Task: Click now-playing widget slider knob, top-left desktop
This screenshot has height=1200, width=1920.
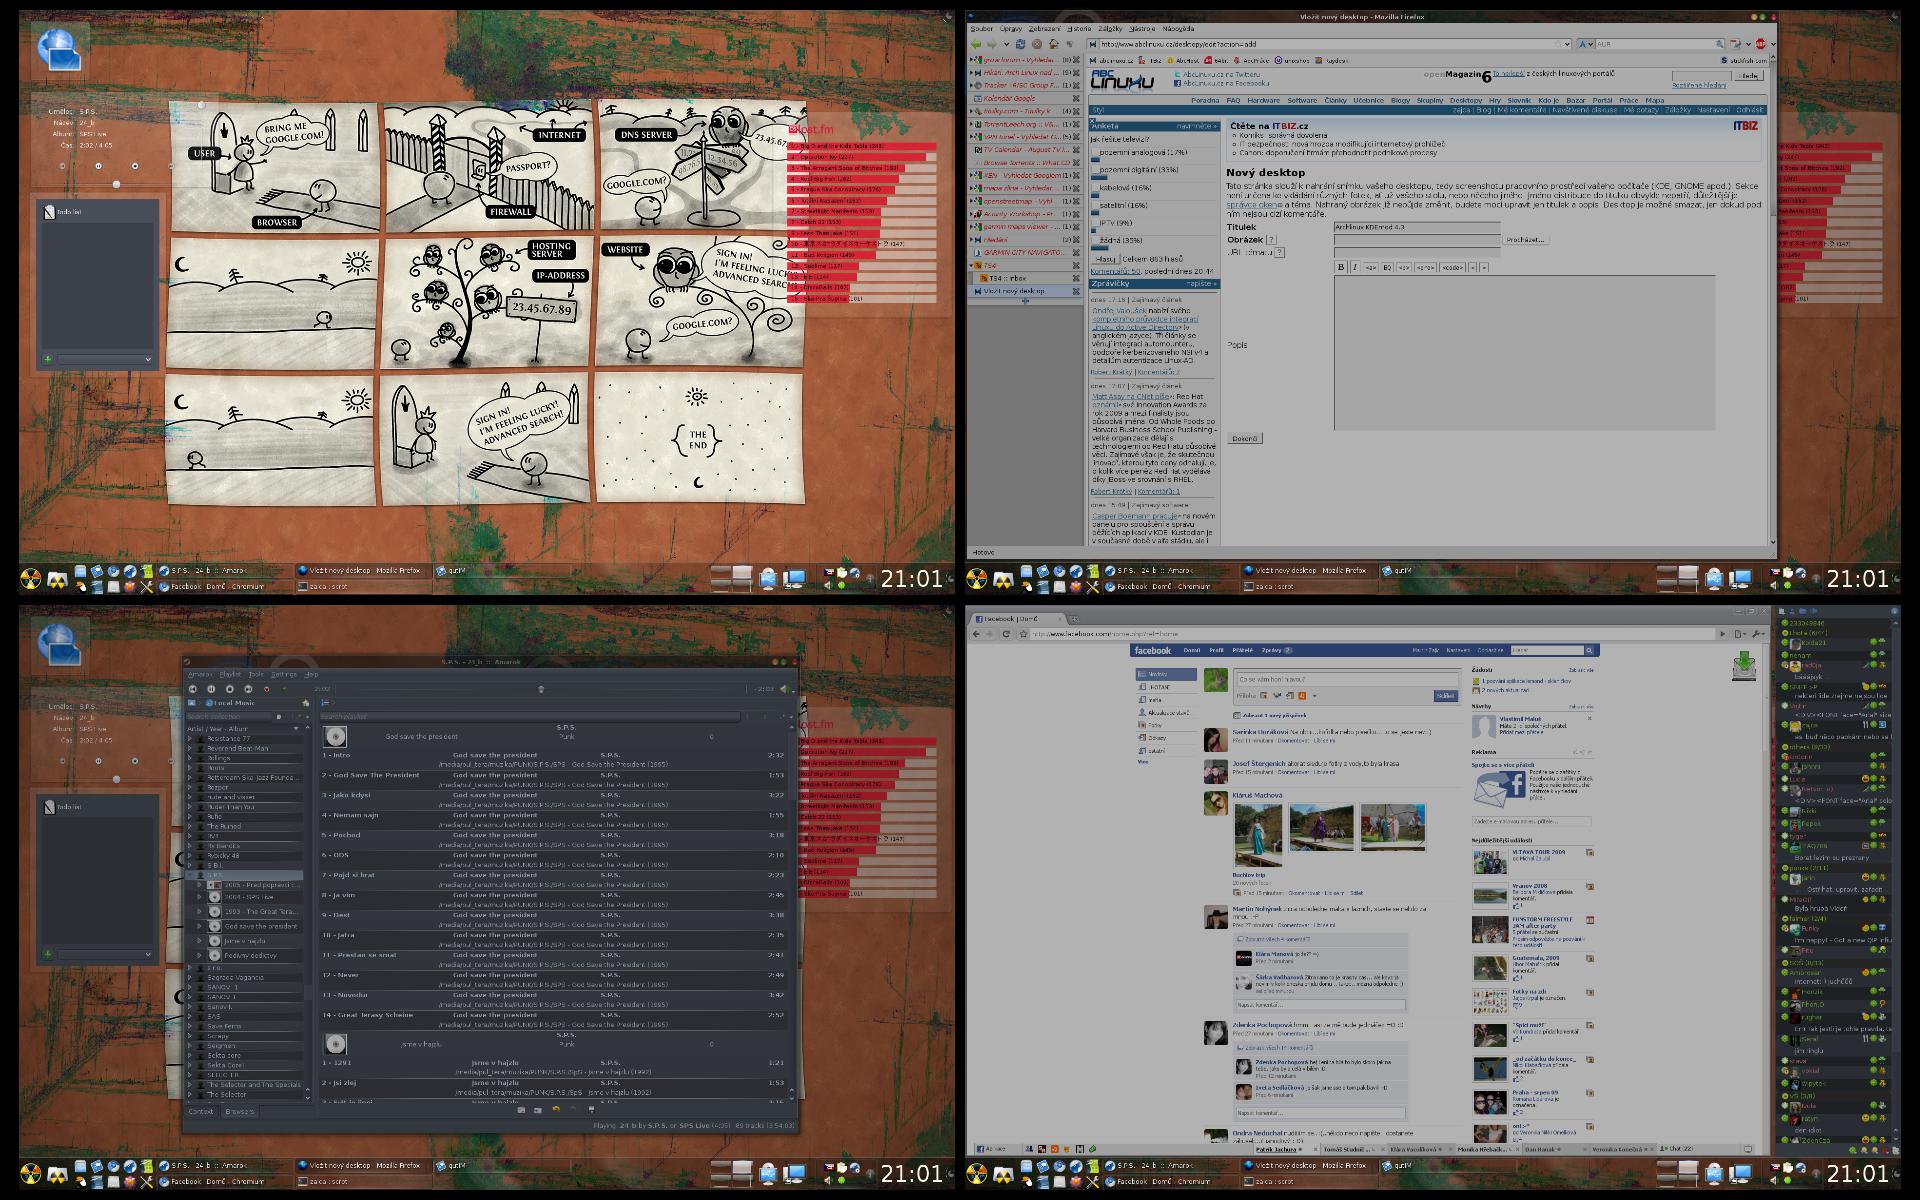Action: [x=117, y=184]
